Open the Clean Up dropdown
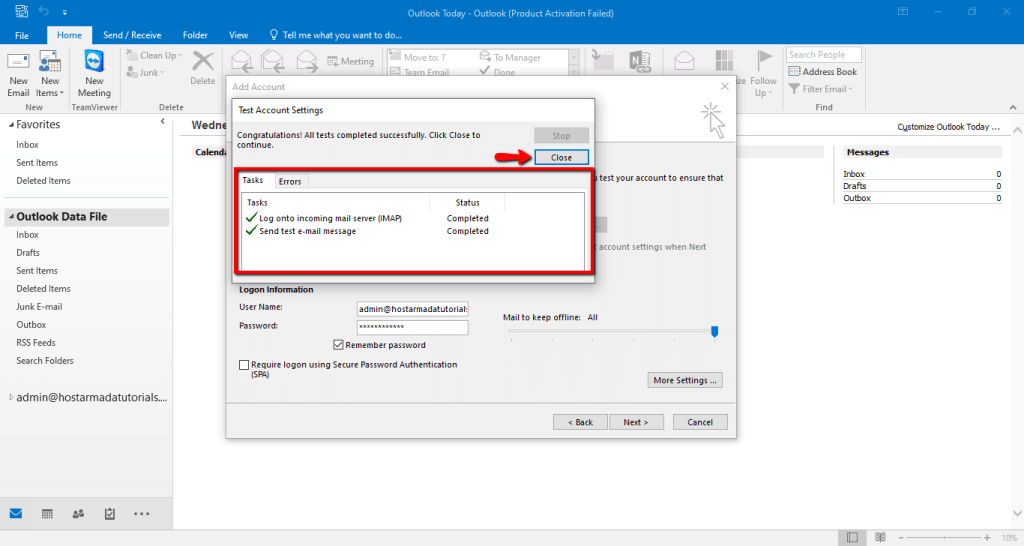Viewport: 1024px width, 546px height. [154, 56]
